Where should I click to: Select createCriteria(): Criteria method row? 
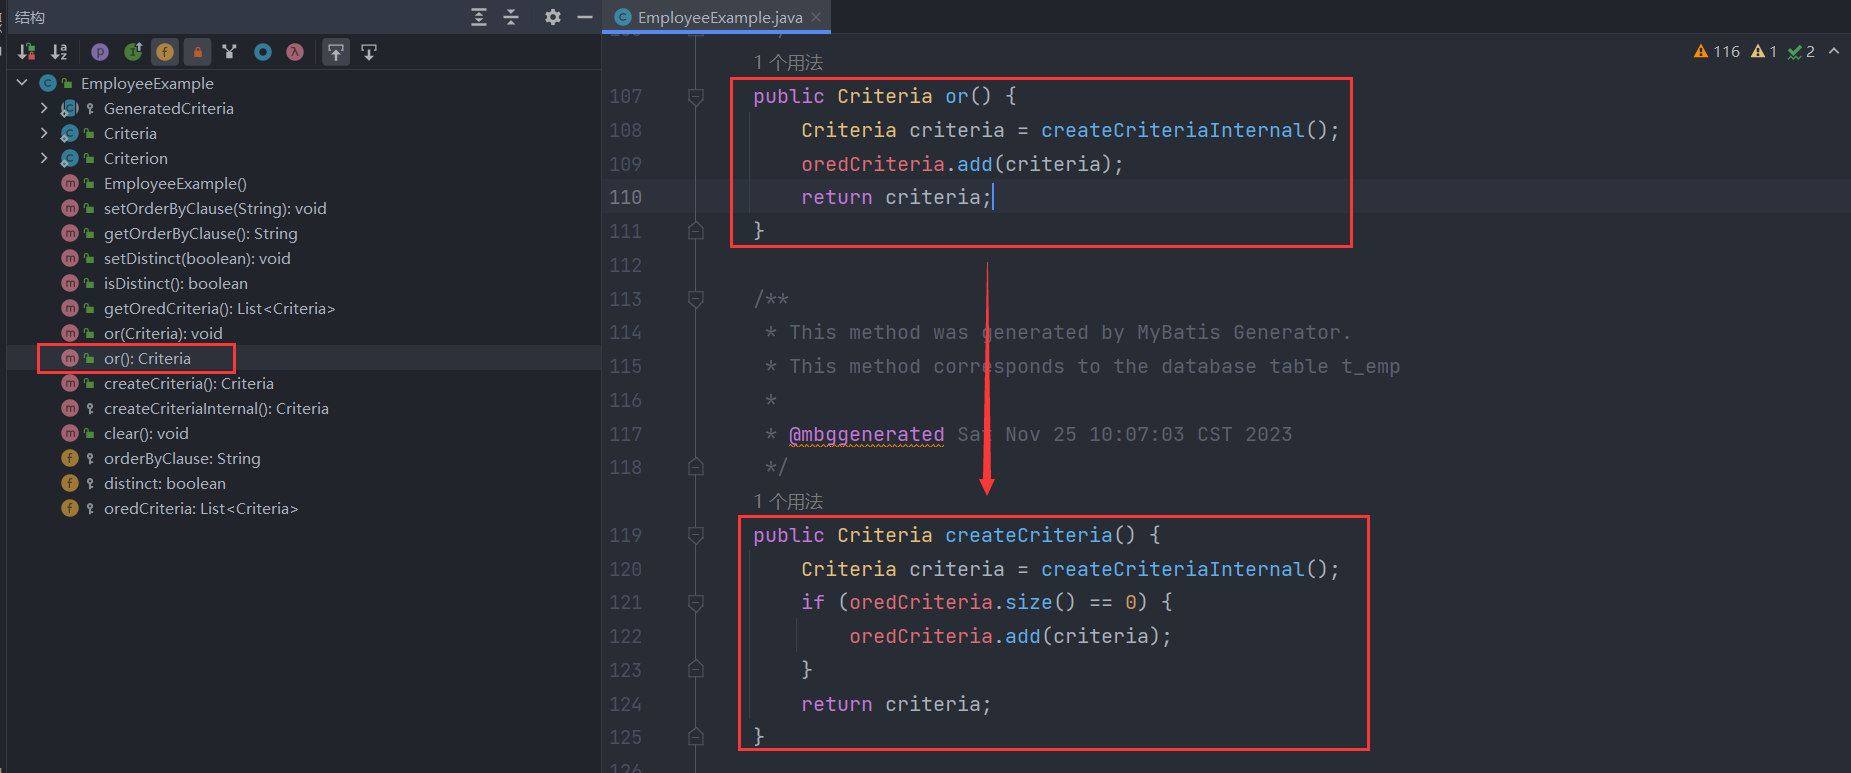click(188, 383)
